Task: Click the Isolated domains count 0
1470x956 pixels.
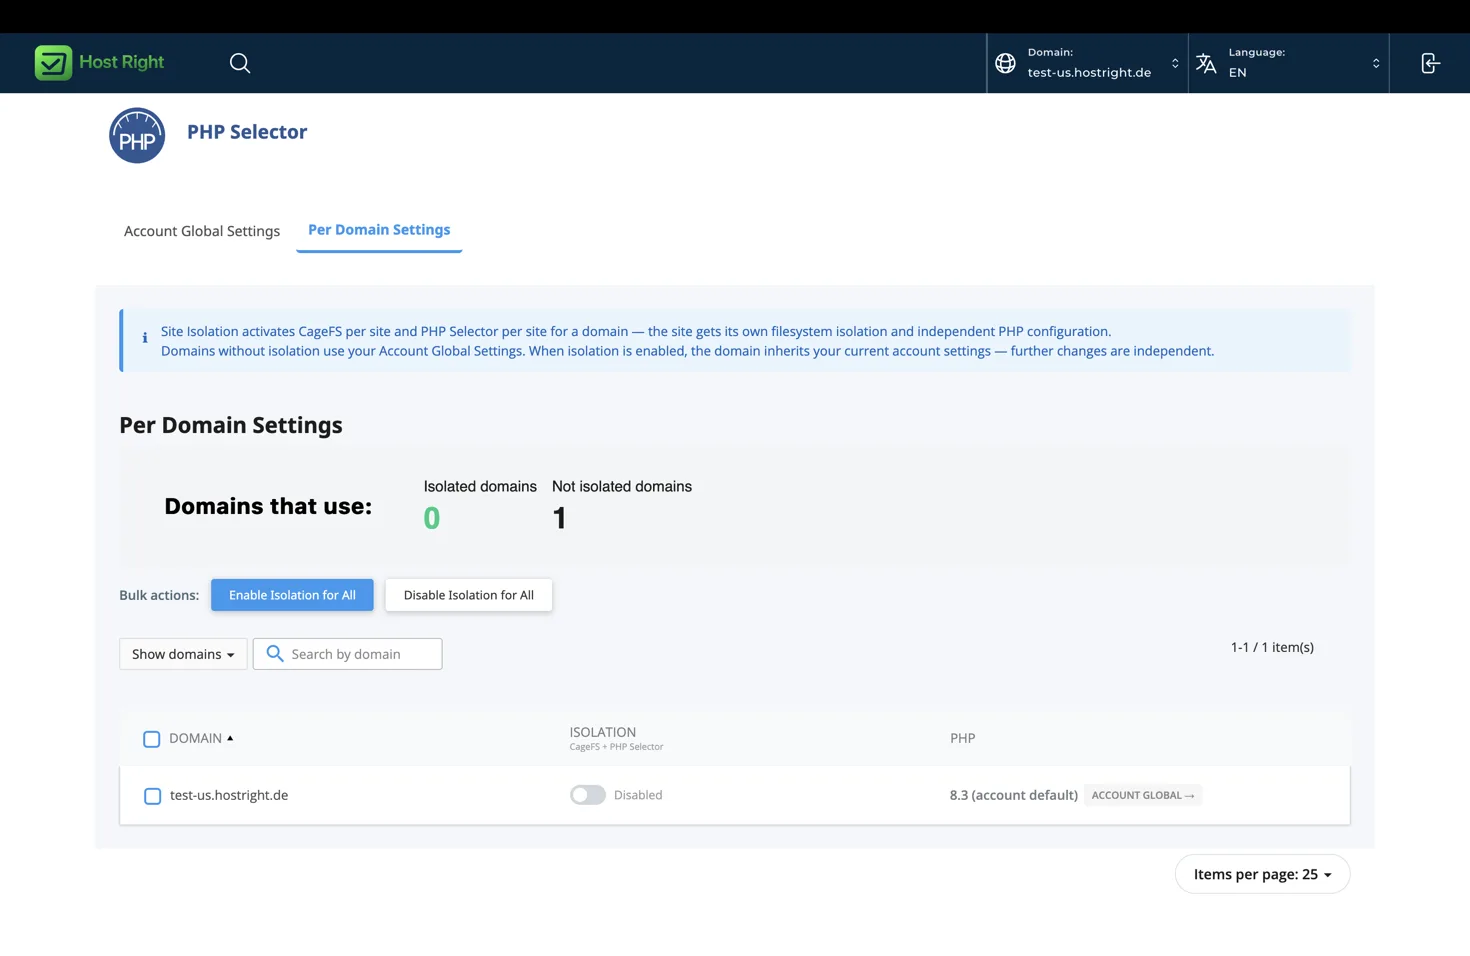Action: 432,518
